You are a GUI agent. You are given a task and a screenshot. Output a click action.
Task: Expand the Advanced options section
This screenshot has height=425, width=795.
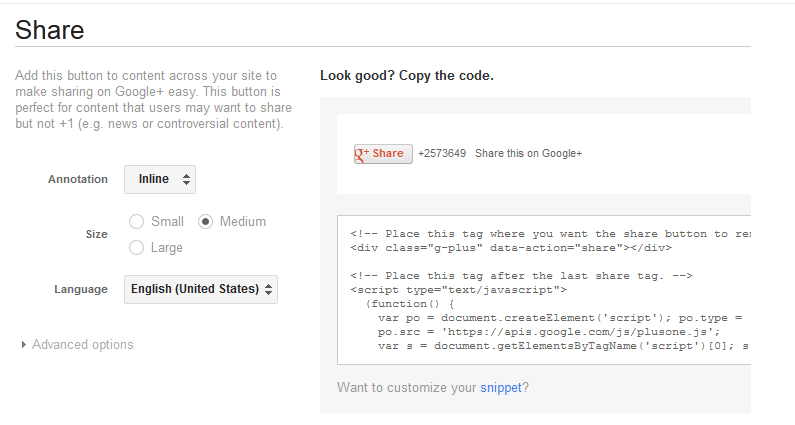pyautogui.click(x=77, y=345)
